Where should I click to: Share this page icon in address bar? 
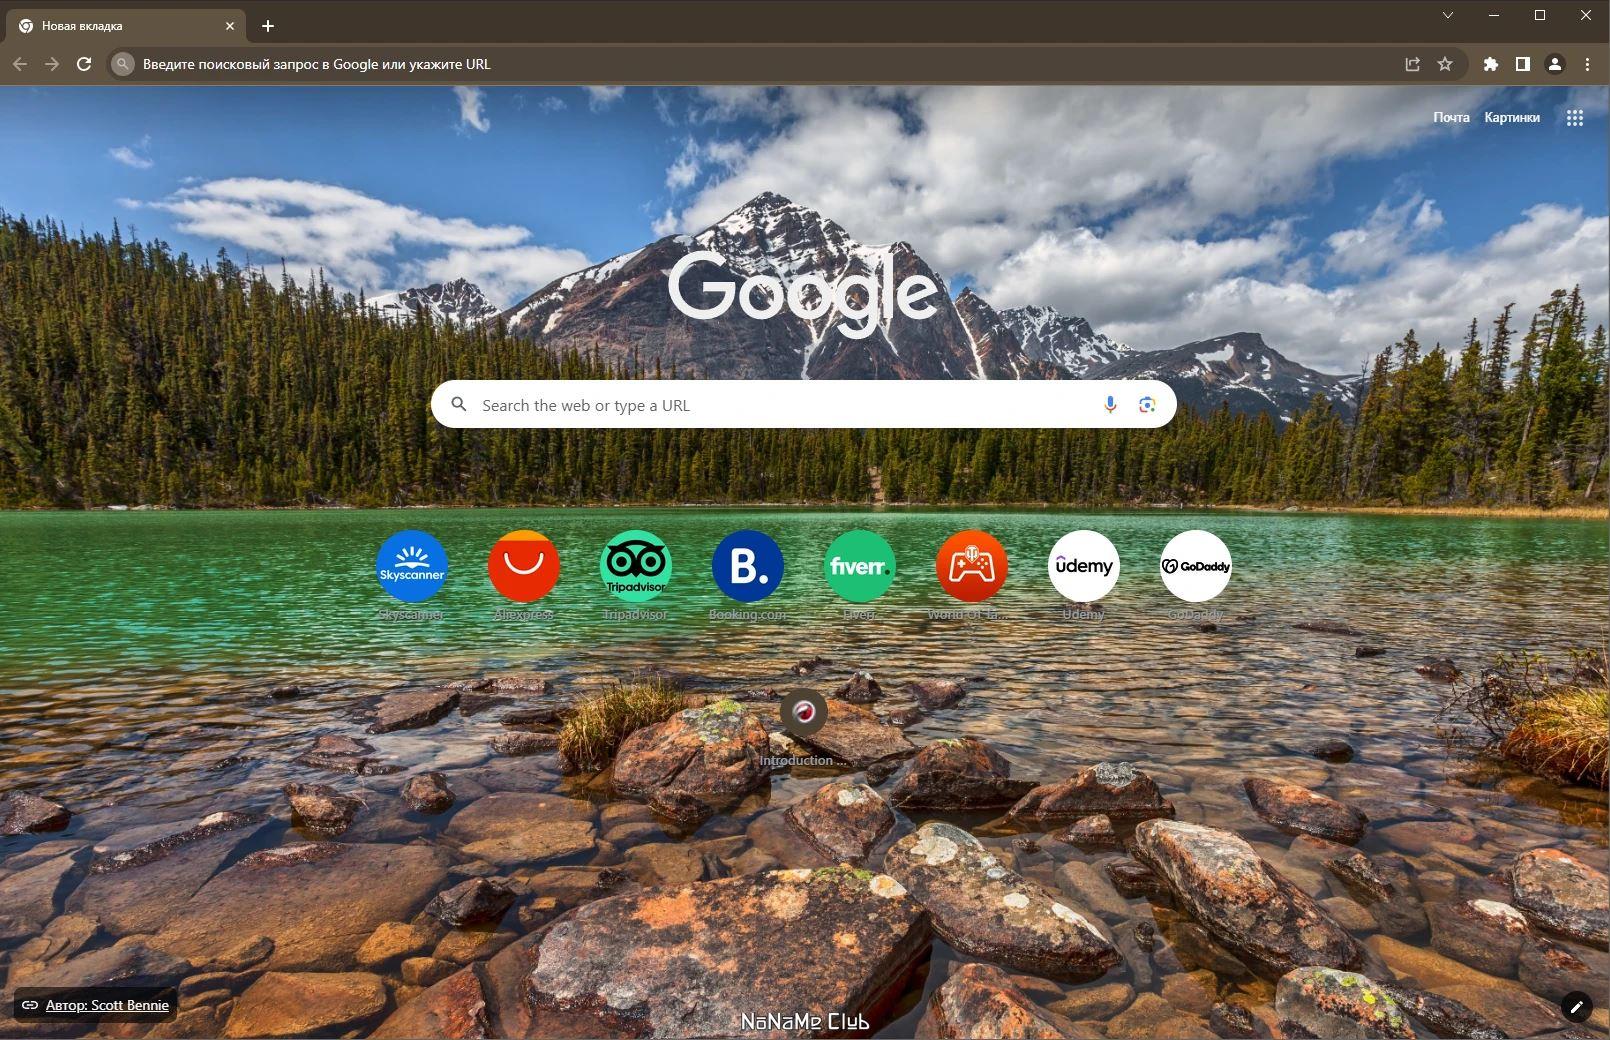[1413, 64]
